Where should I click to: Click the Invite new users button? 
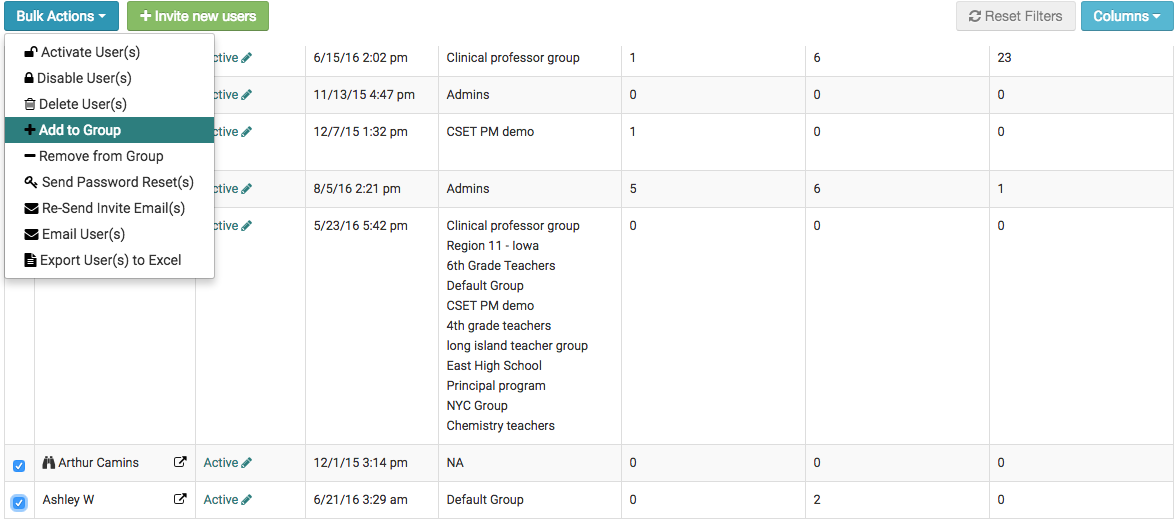tap(198, 16)
